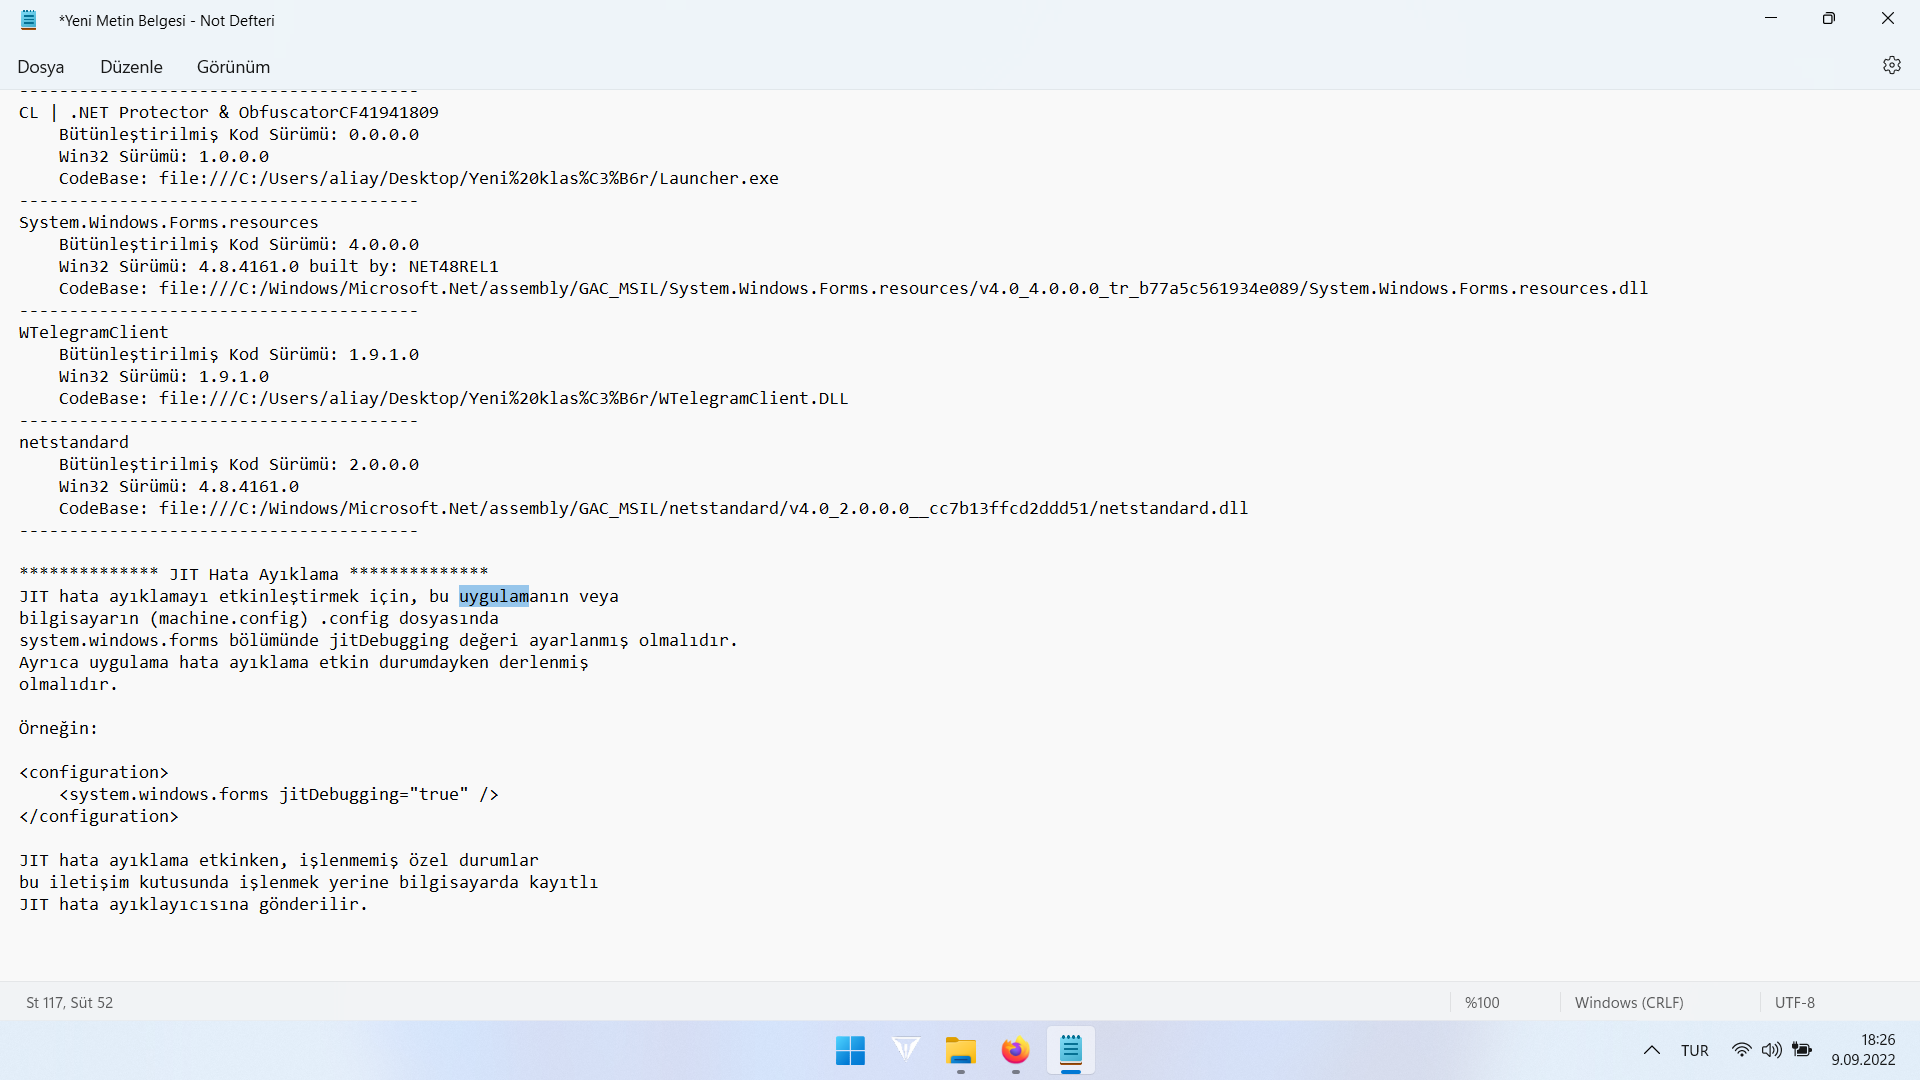This screenshot has height=1080, width=1920.
Task: Open Firefox browser in taskbar
Action: coord(1015,1050)
